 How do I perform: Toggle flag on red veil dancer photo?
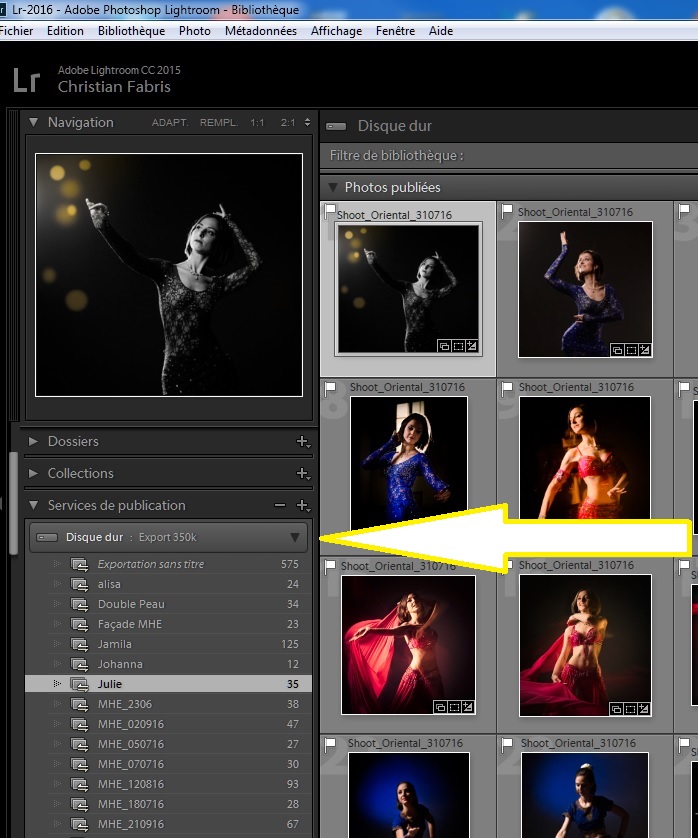328,566
